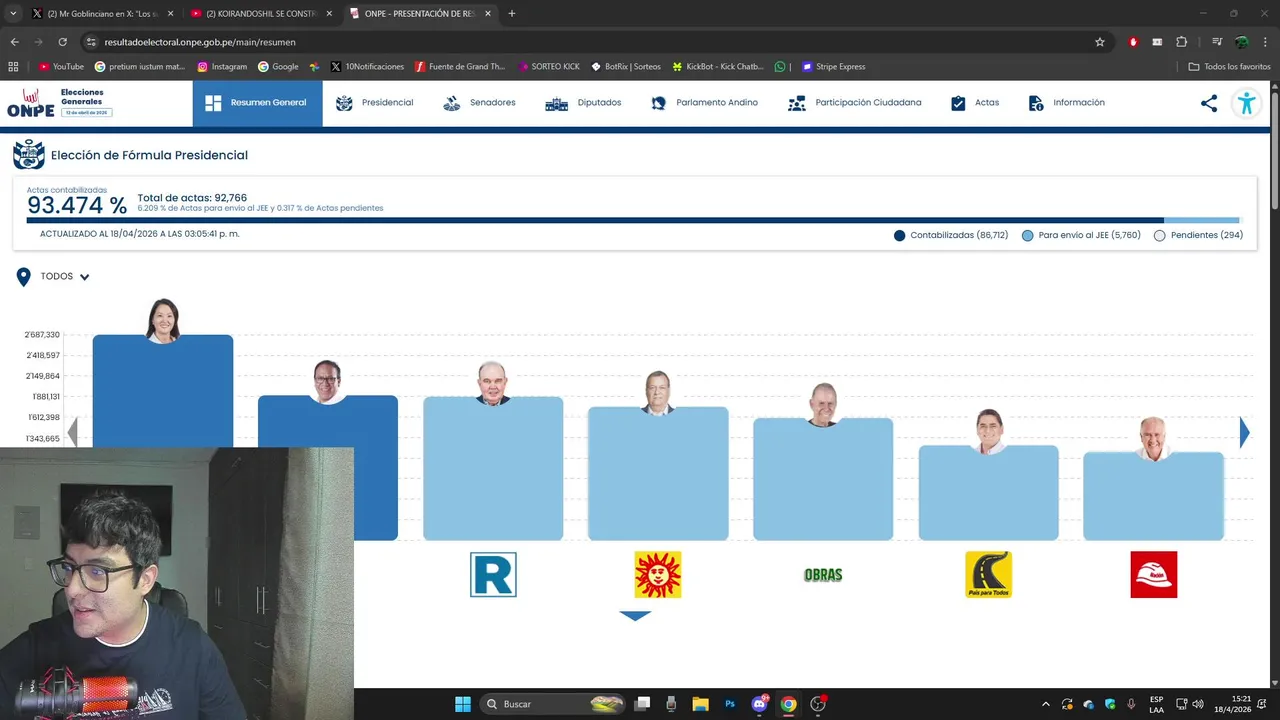Open the Actas section
Image resolution: width=1280 pixels, height=720 pixels.
click(x=974, y=103)
